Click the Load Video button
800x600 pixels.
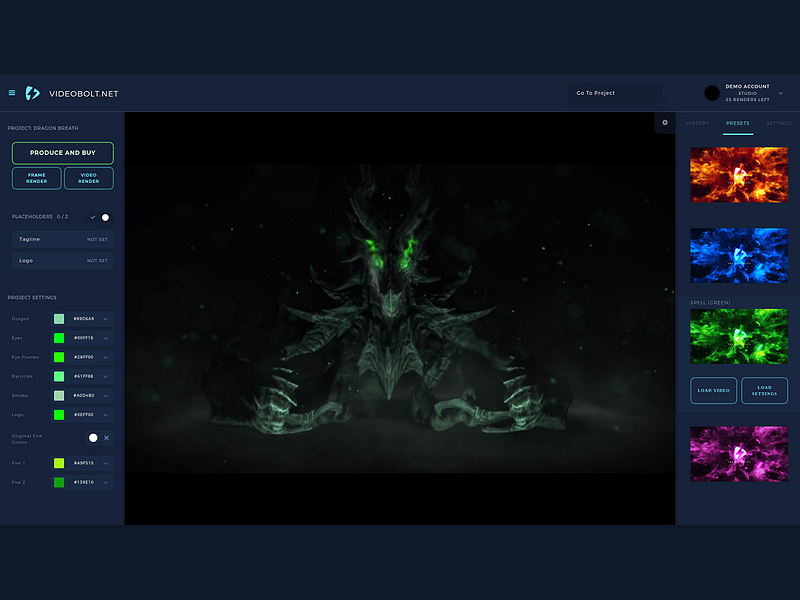pyautogui.click(x=713, y=390)
